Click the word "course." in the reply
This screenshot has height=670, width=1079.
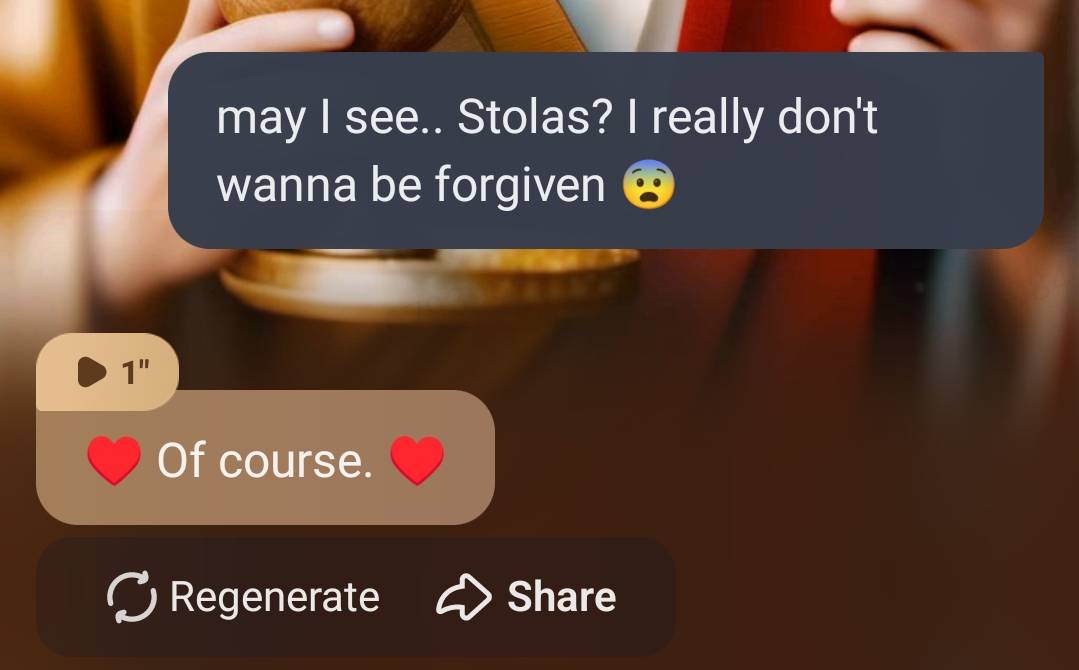(x=296, y=462)
